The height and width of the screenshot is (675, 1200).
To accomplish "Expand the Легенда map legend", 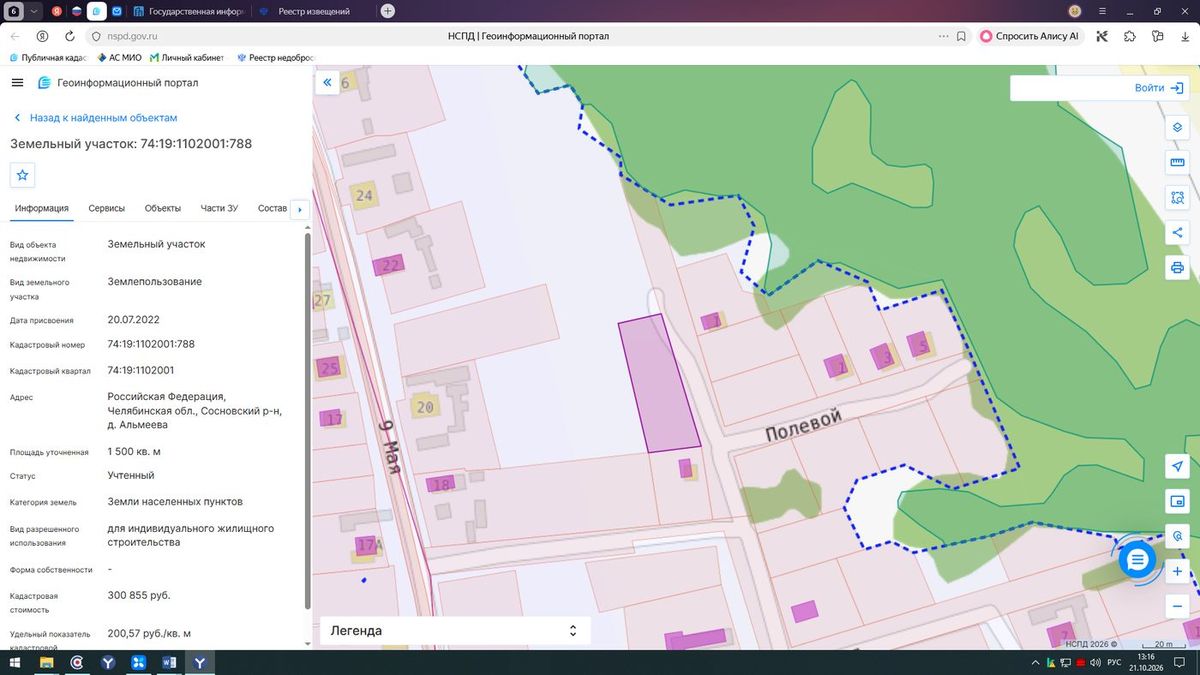I will click(455, 631).
